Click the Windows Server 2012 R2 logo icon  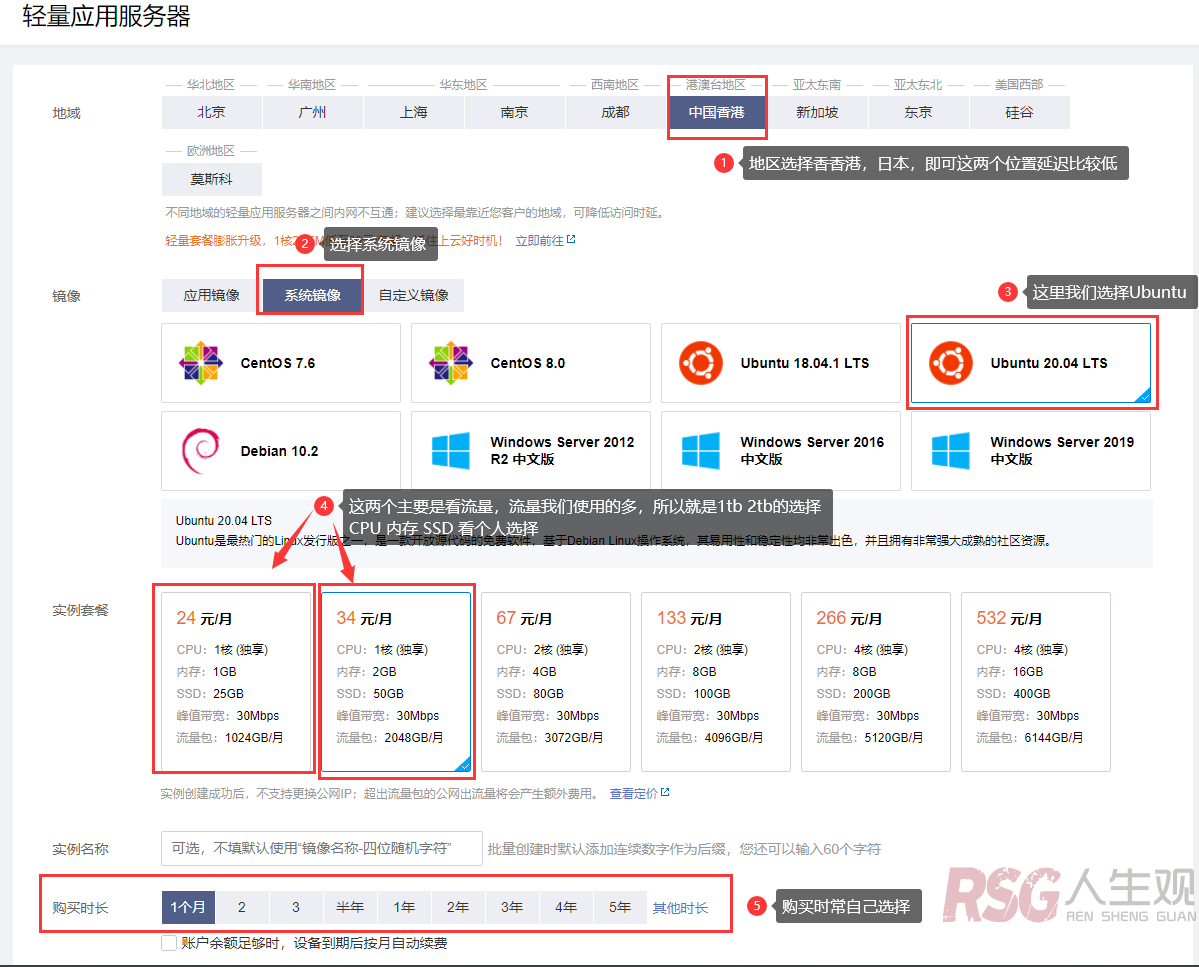coord(451,451)
